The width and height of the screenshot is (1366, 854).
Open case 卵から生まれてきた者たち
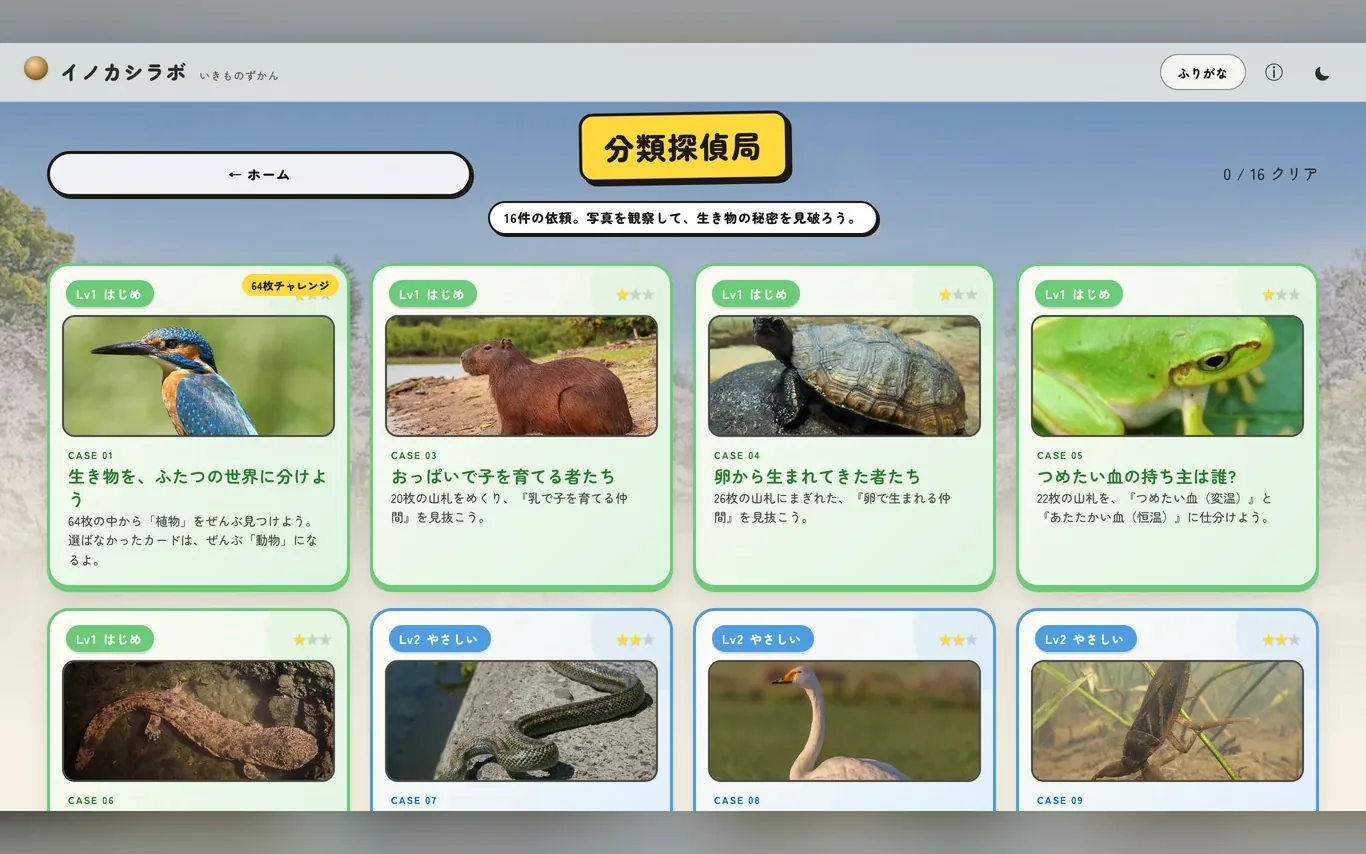click(x=817, y=476)
